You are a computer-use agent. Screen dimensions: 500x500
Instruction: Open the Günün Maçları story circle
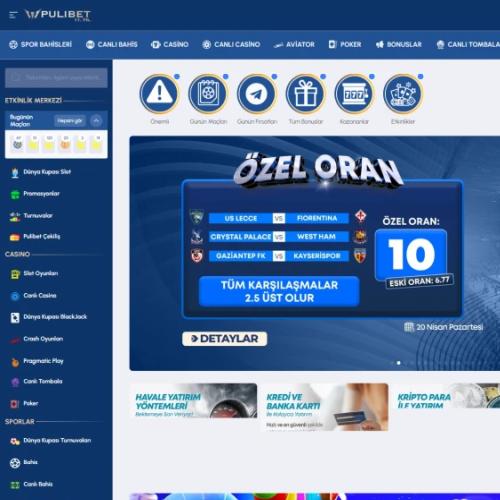(x=208, y=94)
